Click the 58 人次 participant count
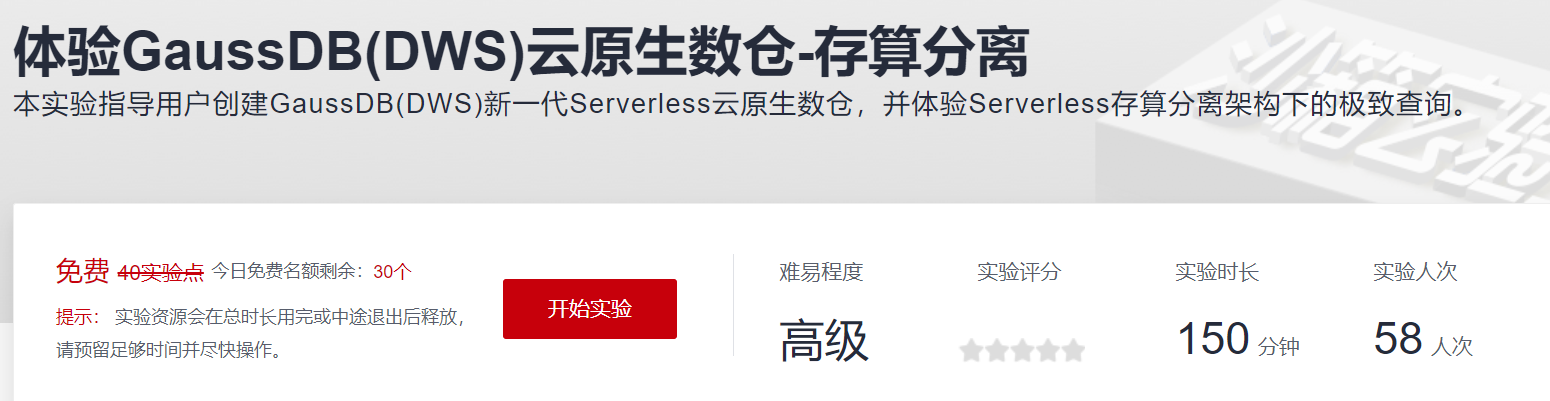1550x401 pixels. pos(1423,340)
